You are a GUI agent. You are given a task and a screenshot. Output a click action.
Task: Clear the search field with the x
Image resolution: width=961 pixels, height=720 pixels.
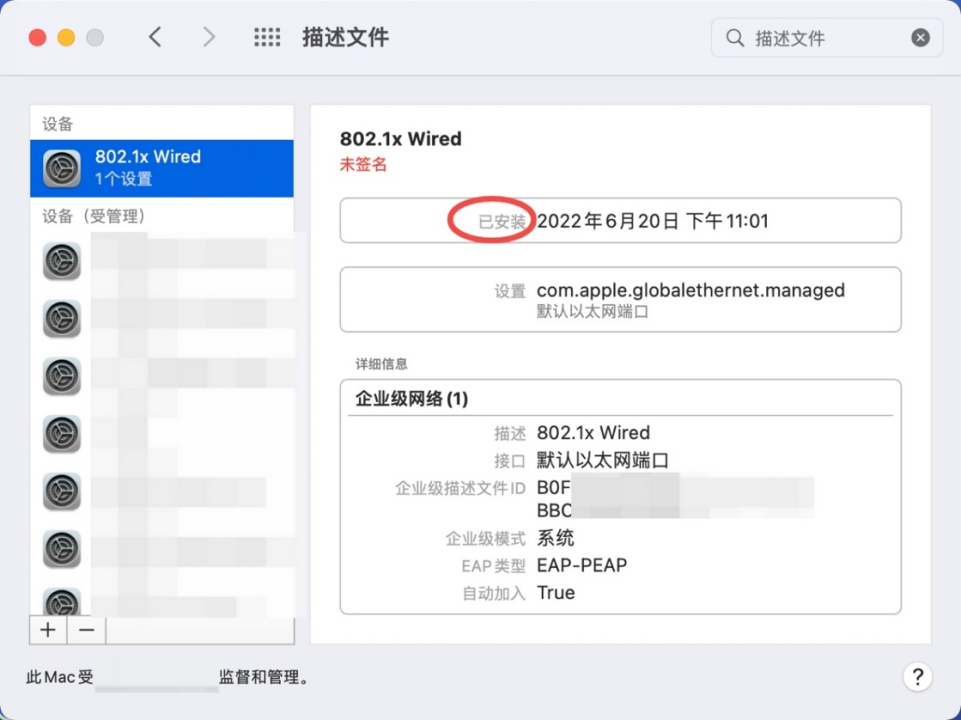920,38
